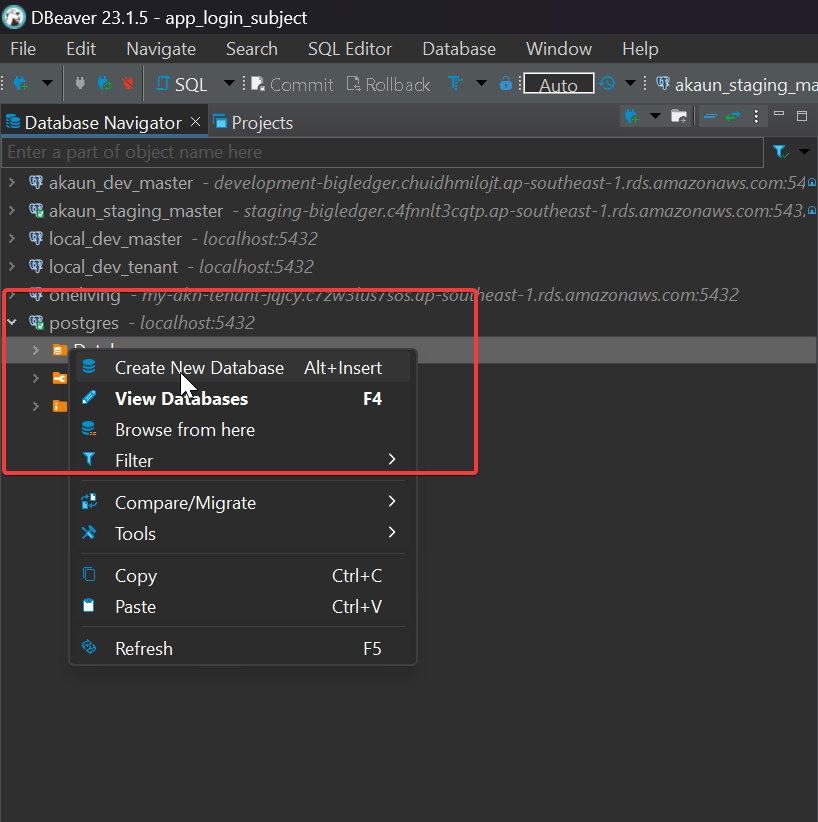
Task: Choose Create New Database from context menu
Action: click(x=243, y=367)
